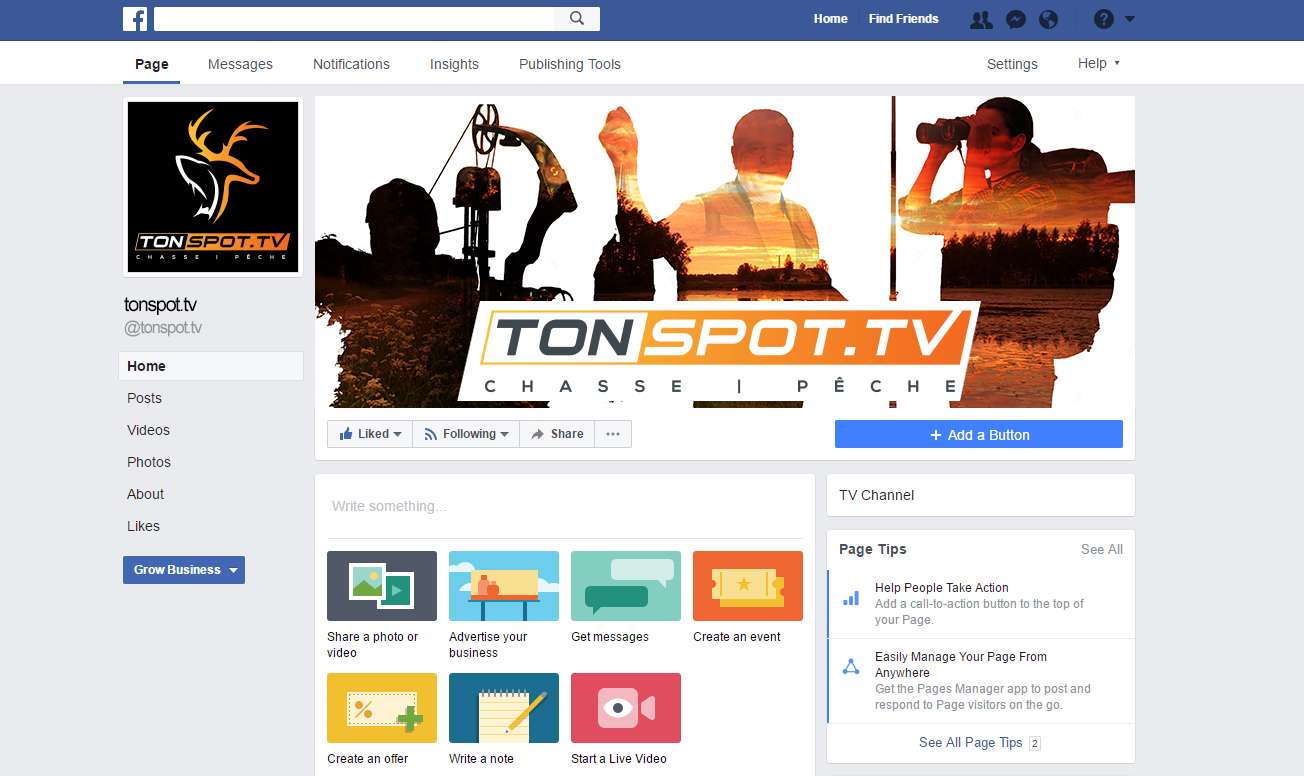The width and height of the screenshot is (1304, 776).
Task: Click Easily Manage Your Page From Anywhere tip
Action: point(981,681)
